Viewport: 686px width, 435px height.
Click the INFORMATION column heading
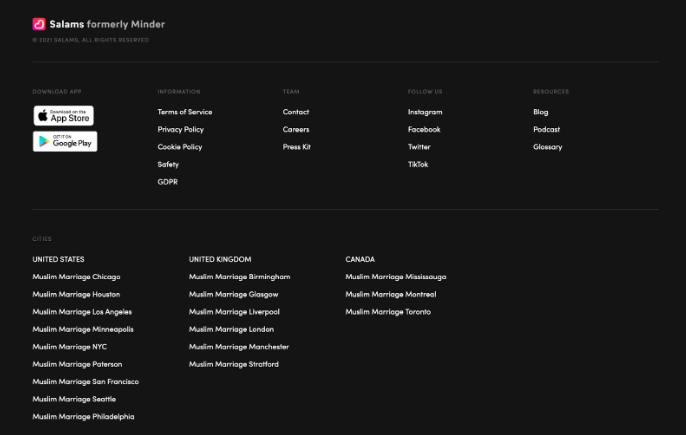point(179,91)
